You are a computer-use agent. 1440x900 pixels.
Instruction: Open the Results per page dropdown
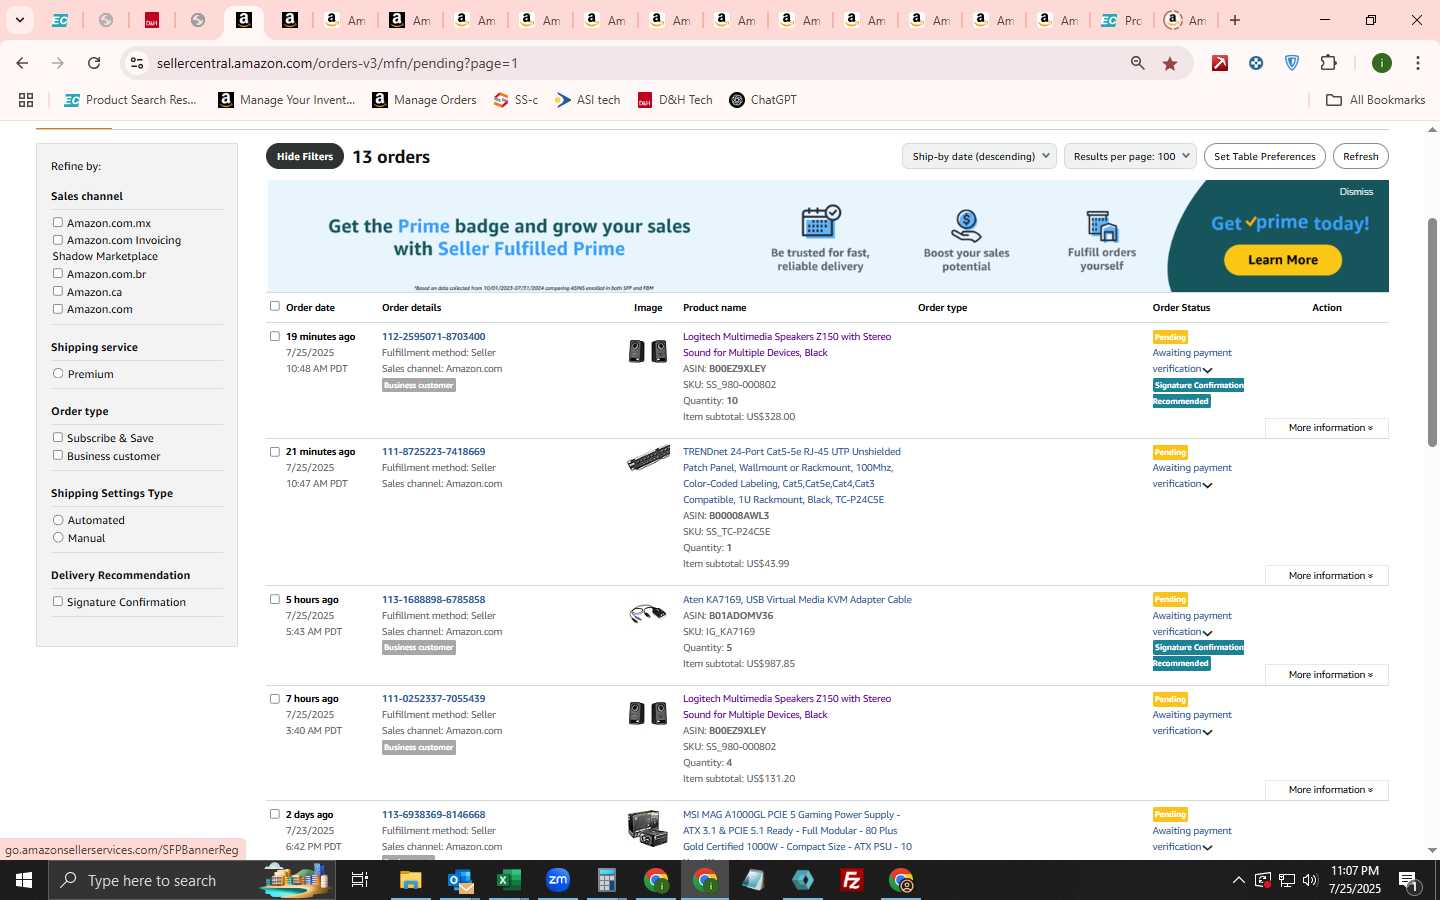[1130, 156]
